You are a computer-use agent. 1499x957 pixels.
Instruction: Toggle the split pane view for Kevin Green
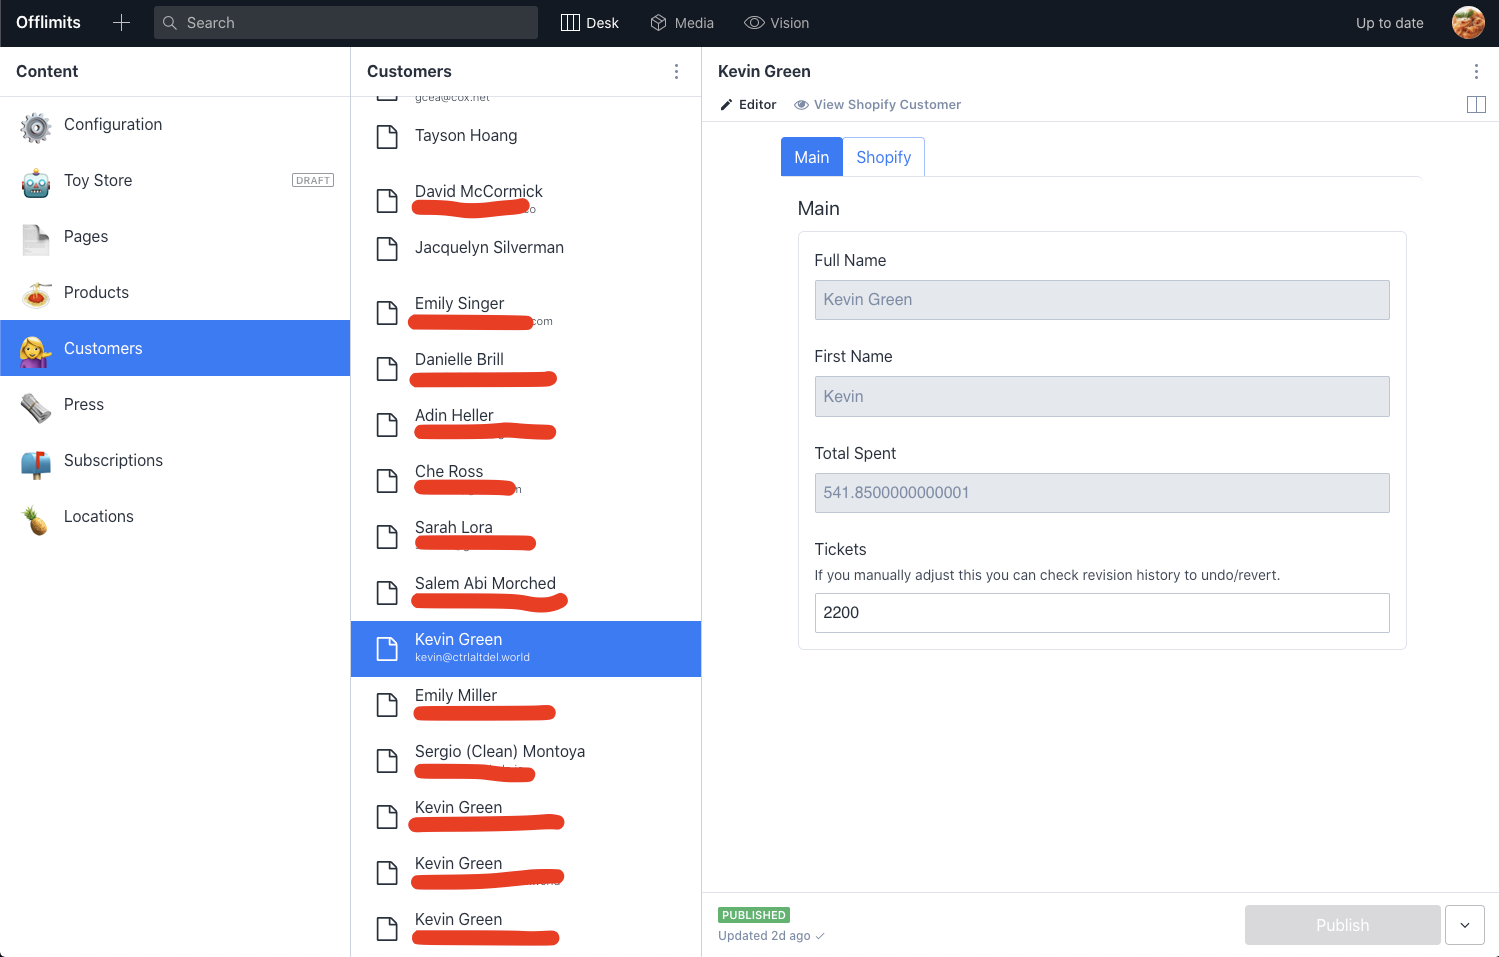[1476, 104]
